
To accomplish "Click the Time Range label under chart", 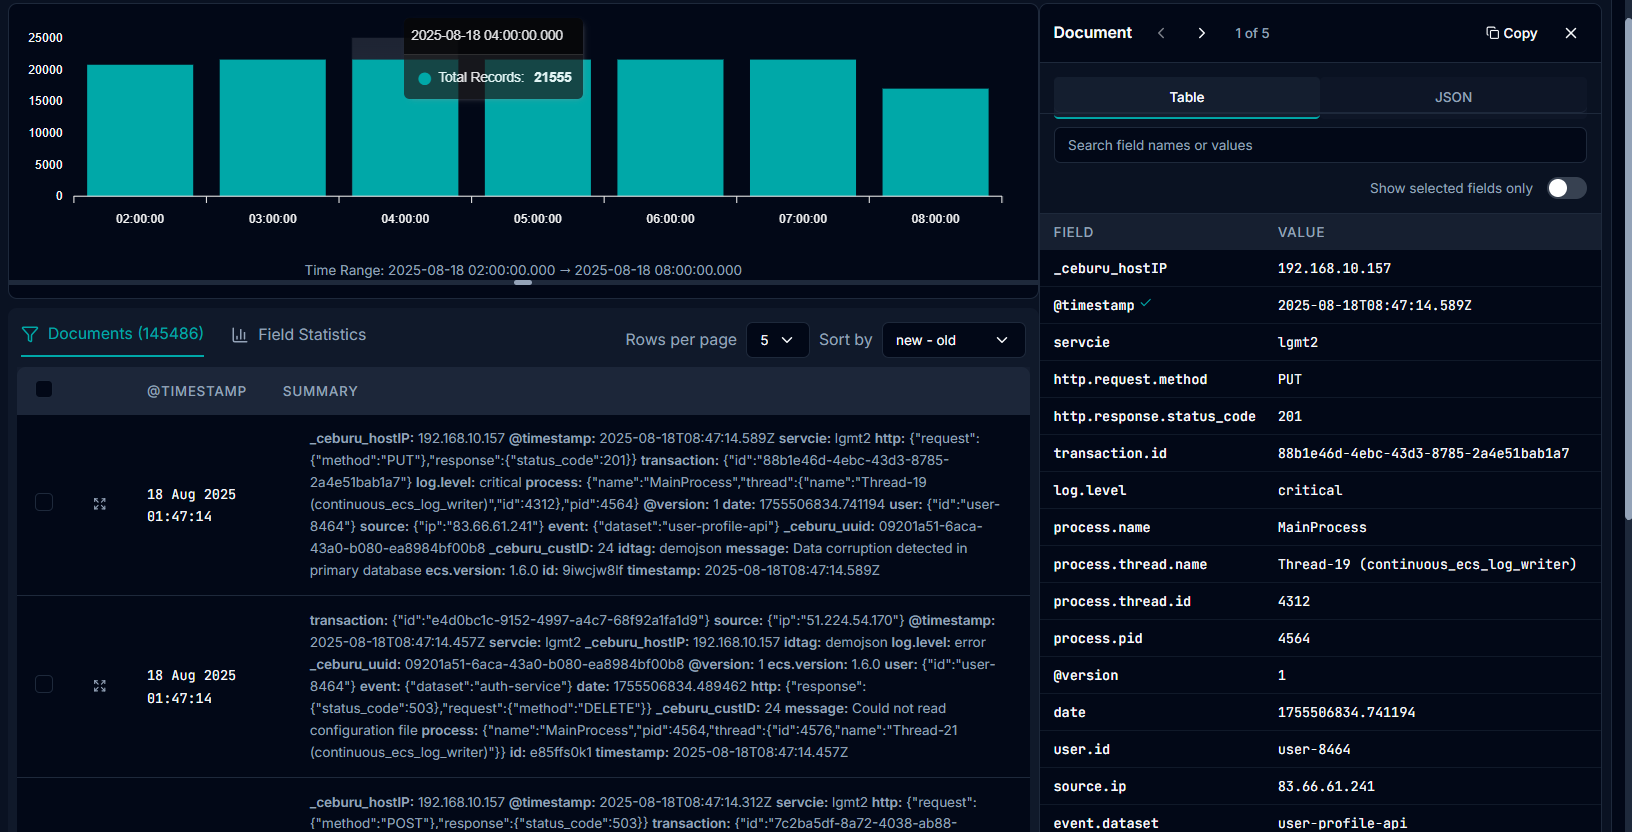I will [523, 270].
